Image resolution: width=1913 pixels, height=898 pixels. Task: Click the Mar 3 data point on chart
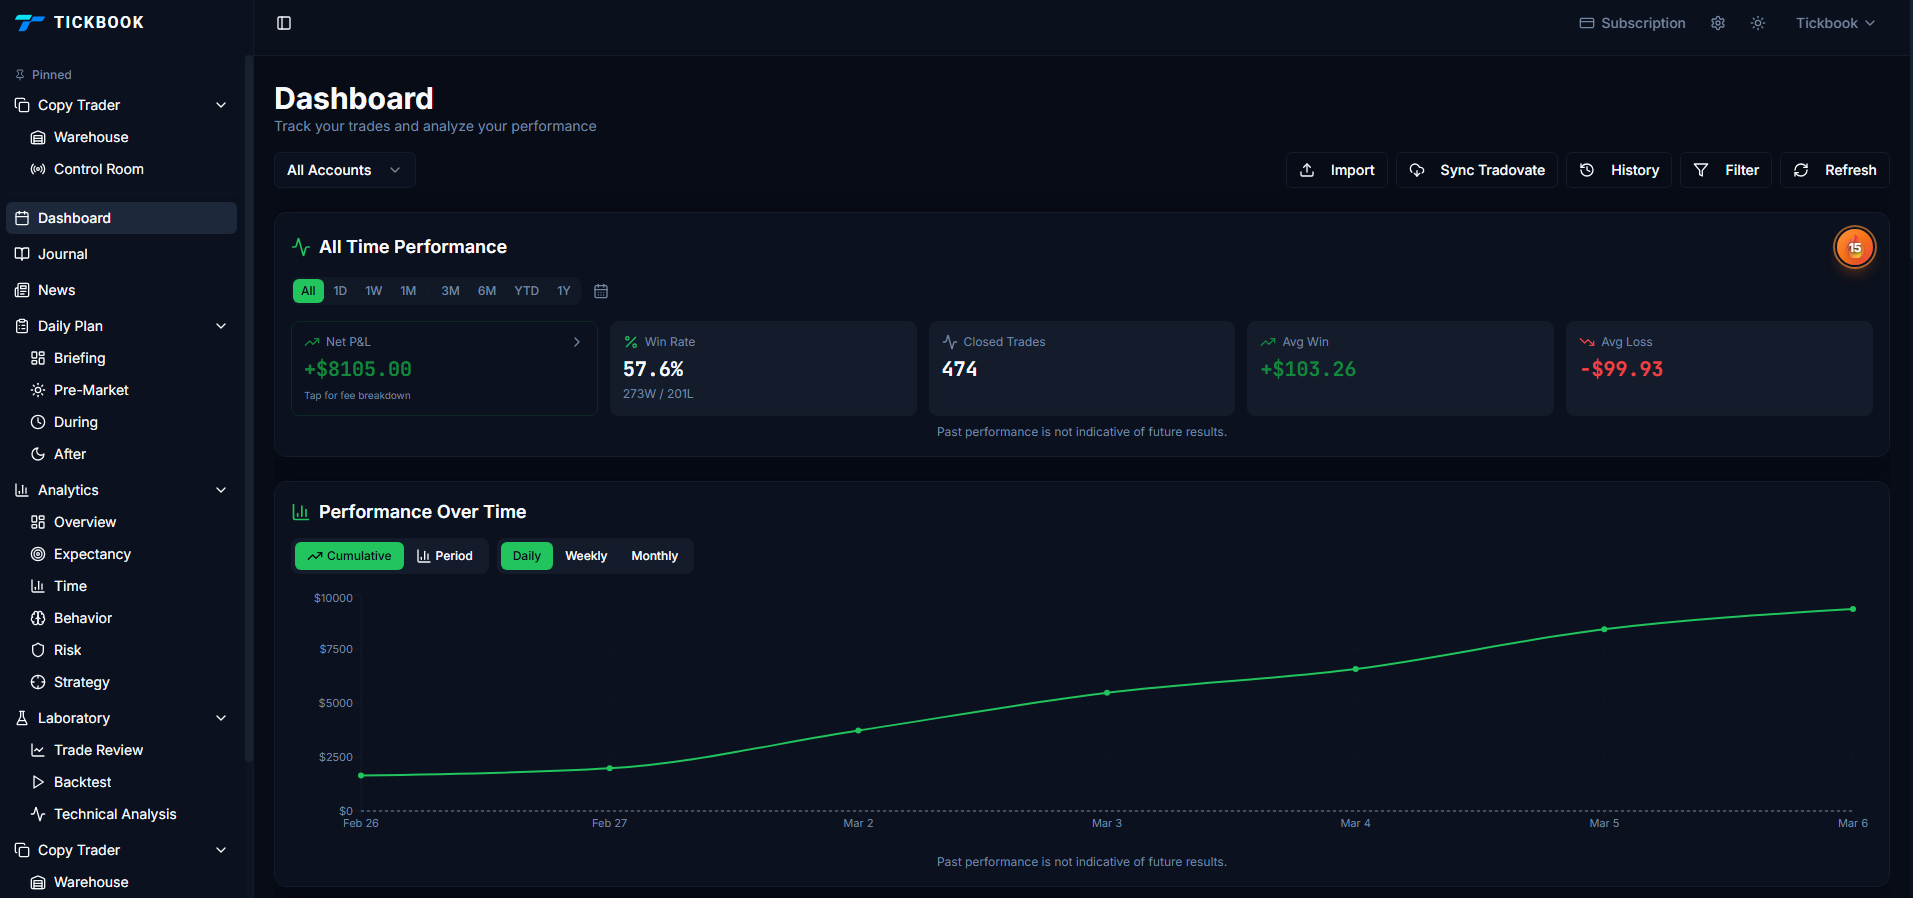[x=1107, y=692]
